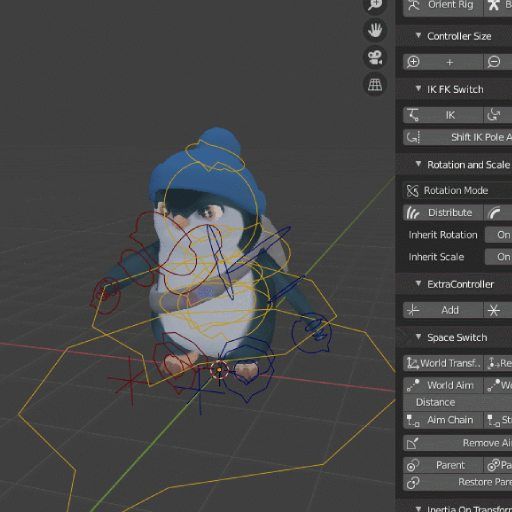
Task: Collapse the Rotation and Scale section
Action: [x=418, y=164]
